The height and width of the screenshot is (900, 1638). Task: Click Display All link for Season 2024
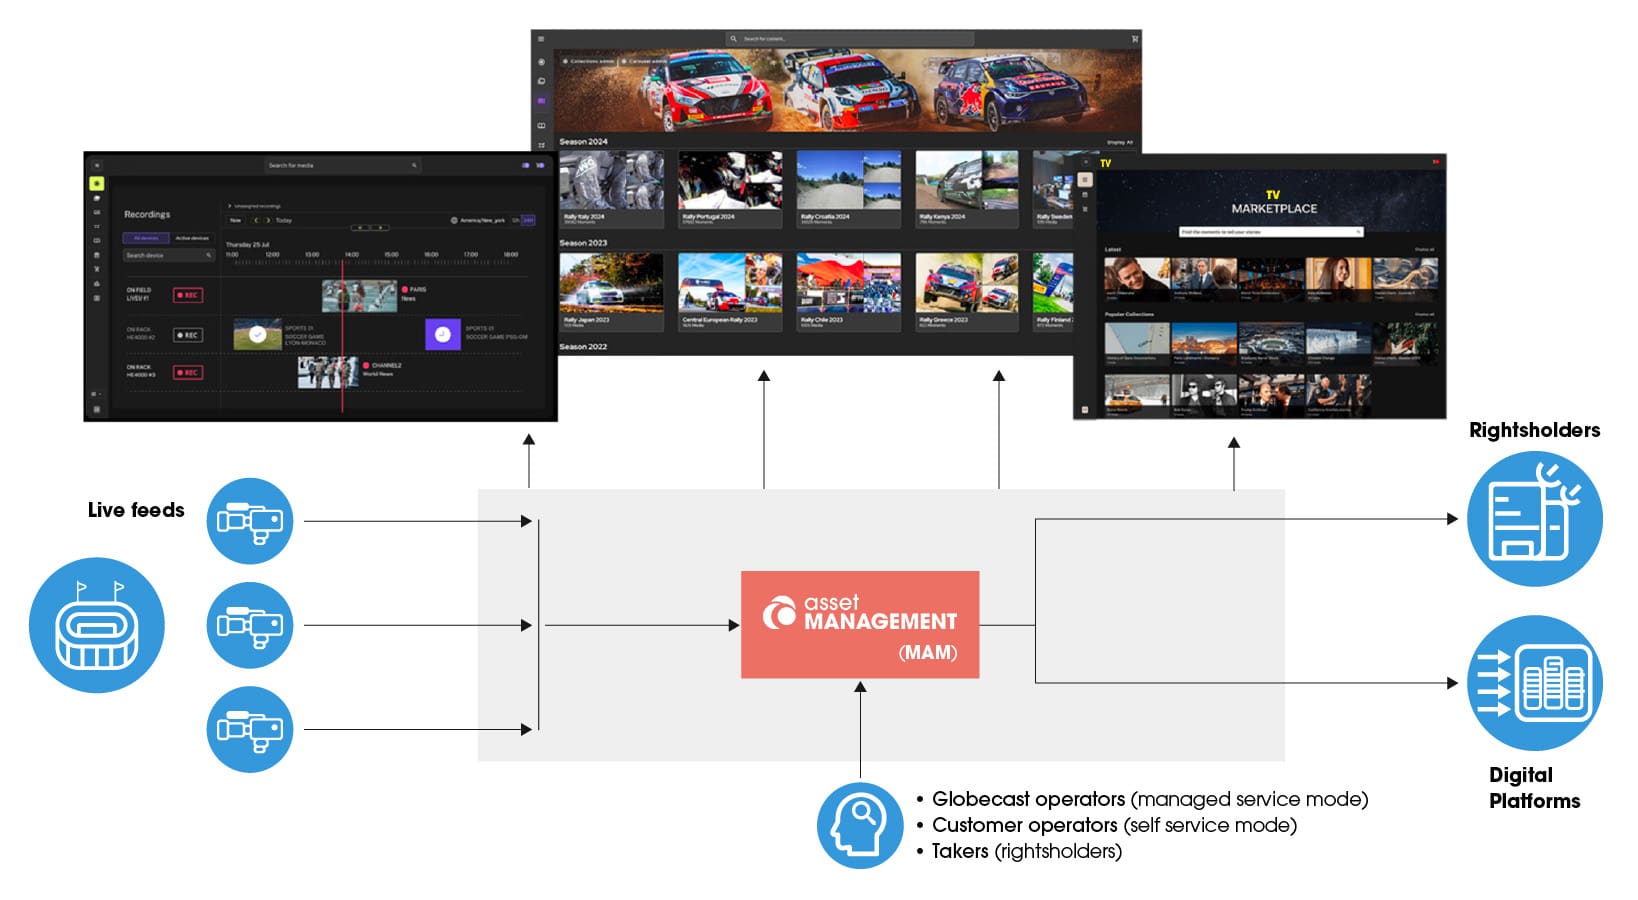[1120, 142]
